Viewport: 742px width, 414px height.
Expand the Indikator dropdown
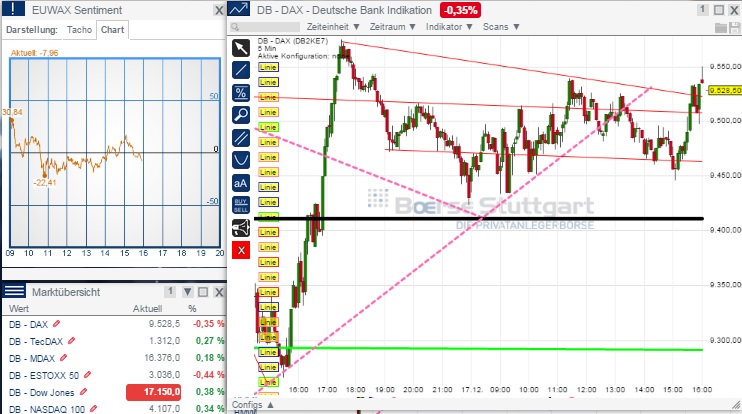click(x=445, y=29)
